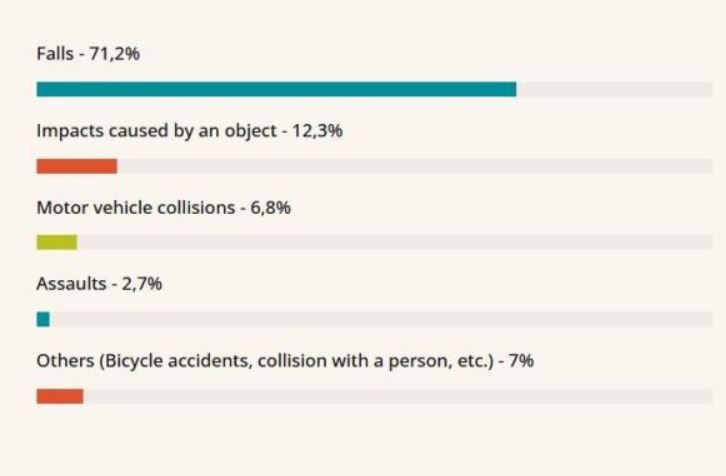This screenshot has width=726, height=476.
Task: Click the small teal Assaults bar
Action: 43,319
